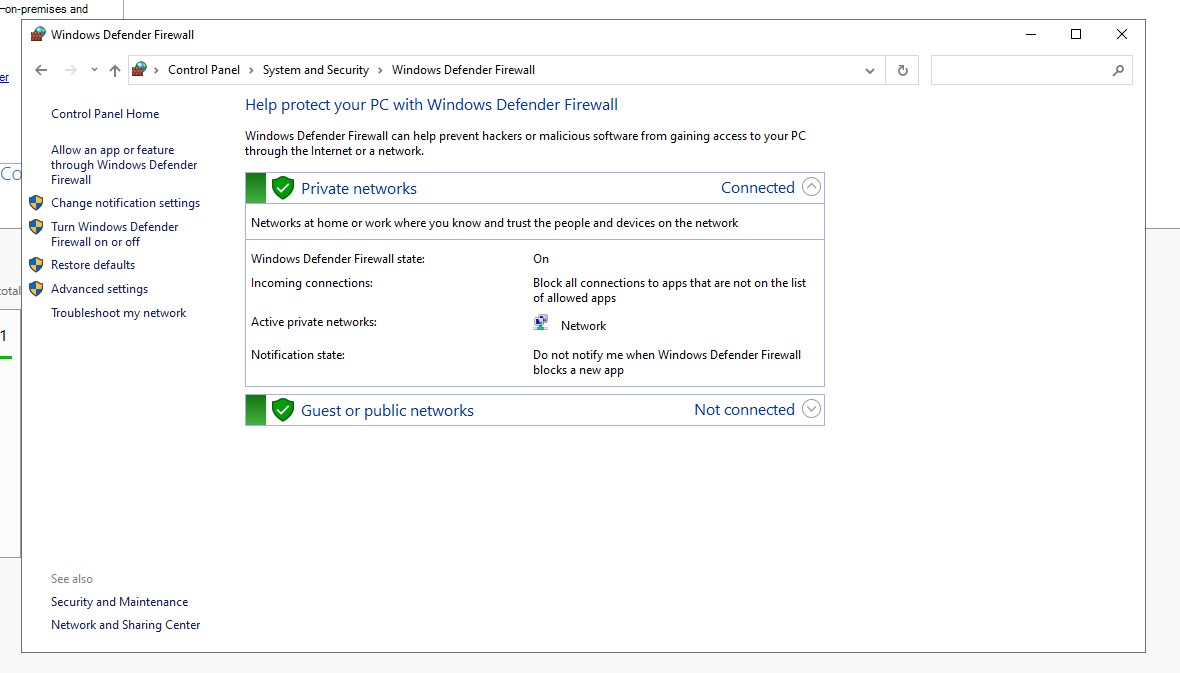Open the recent locations dropdown arrow

click(94, 70)
